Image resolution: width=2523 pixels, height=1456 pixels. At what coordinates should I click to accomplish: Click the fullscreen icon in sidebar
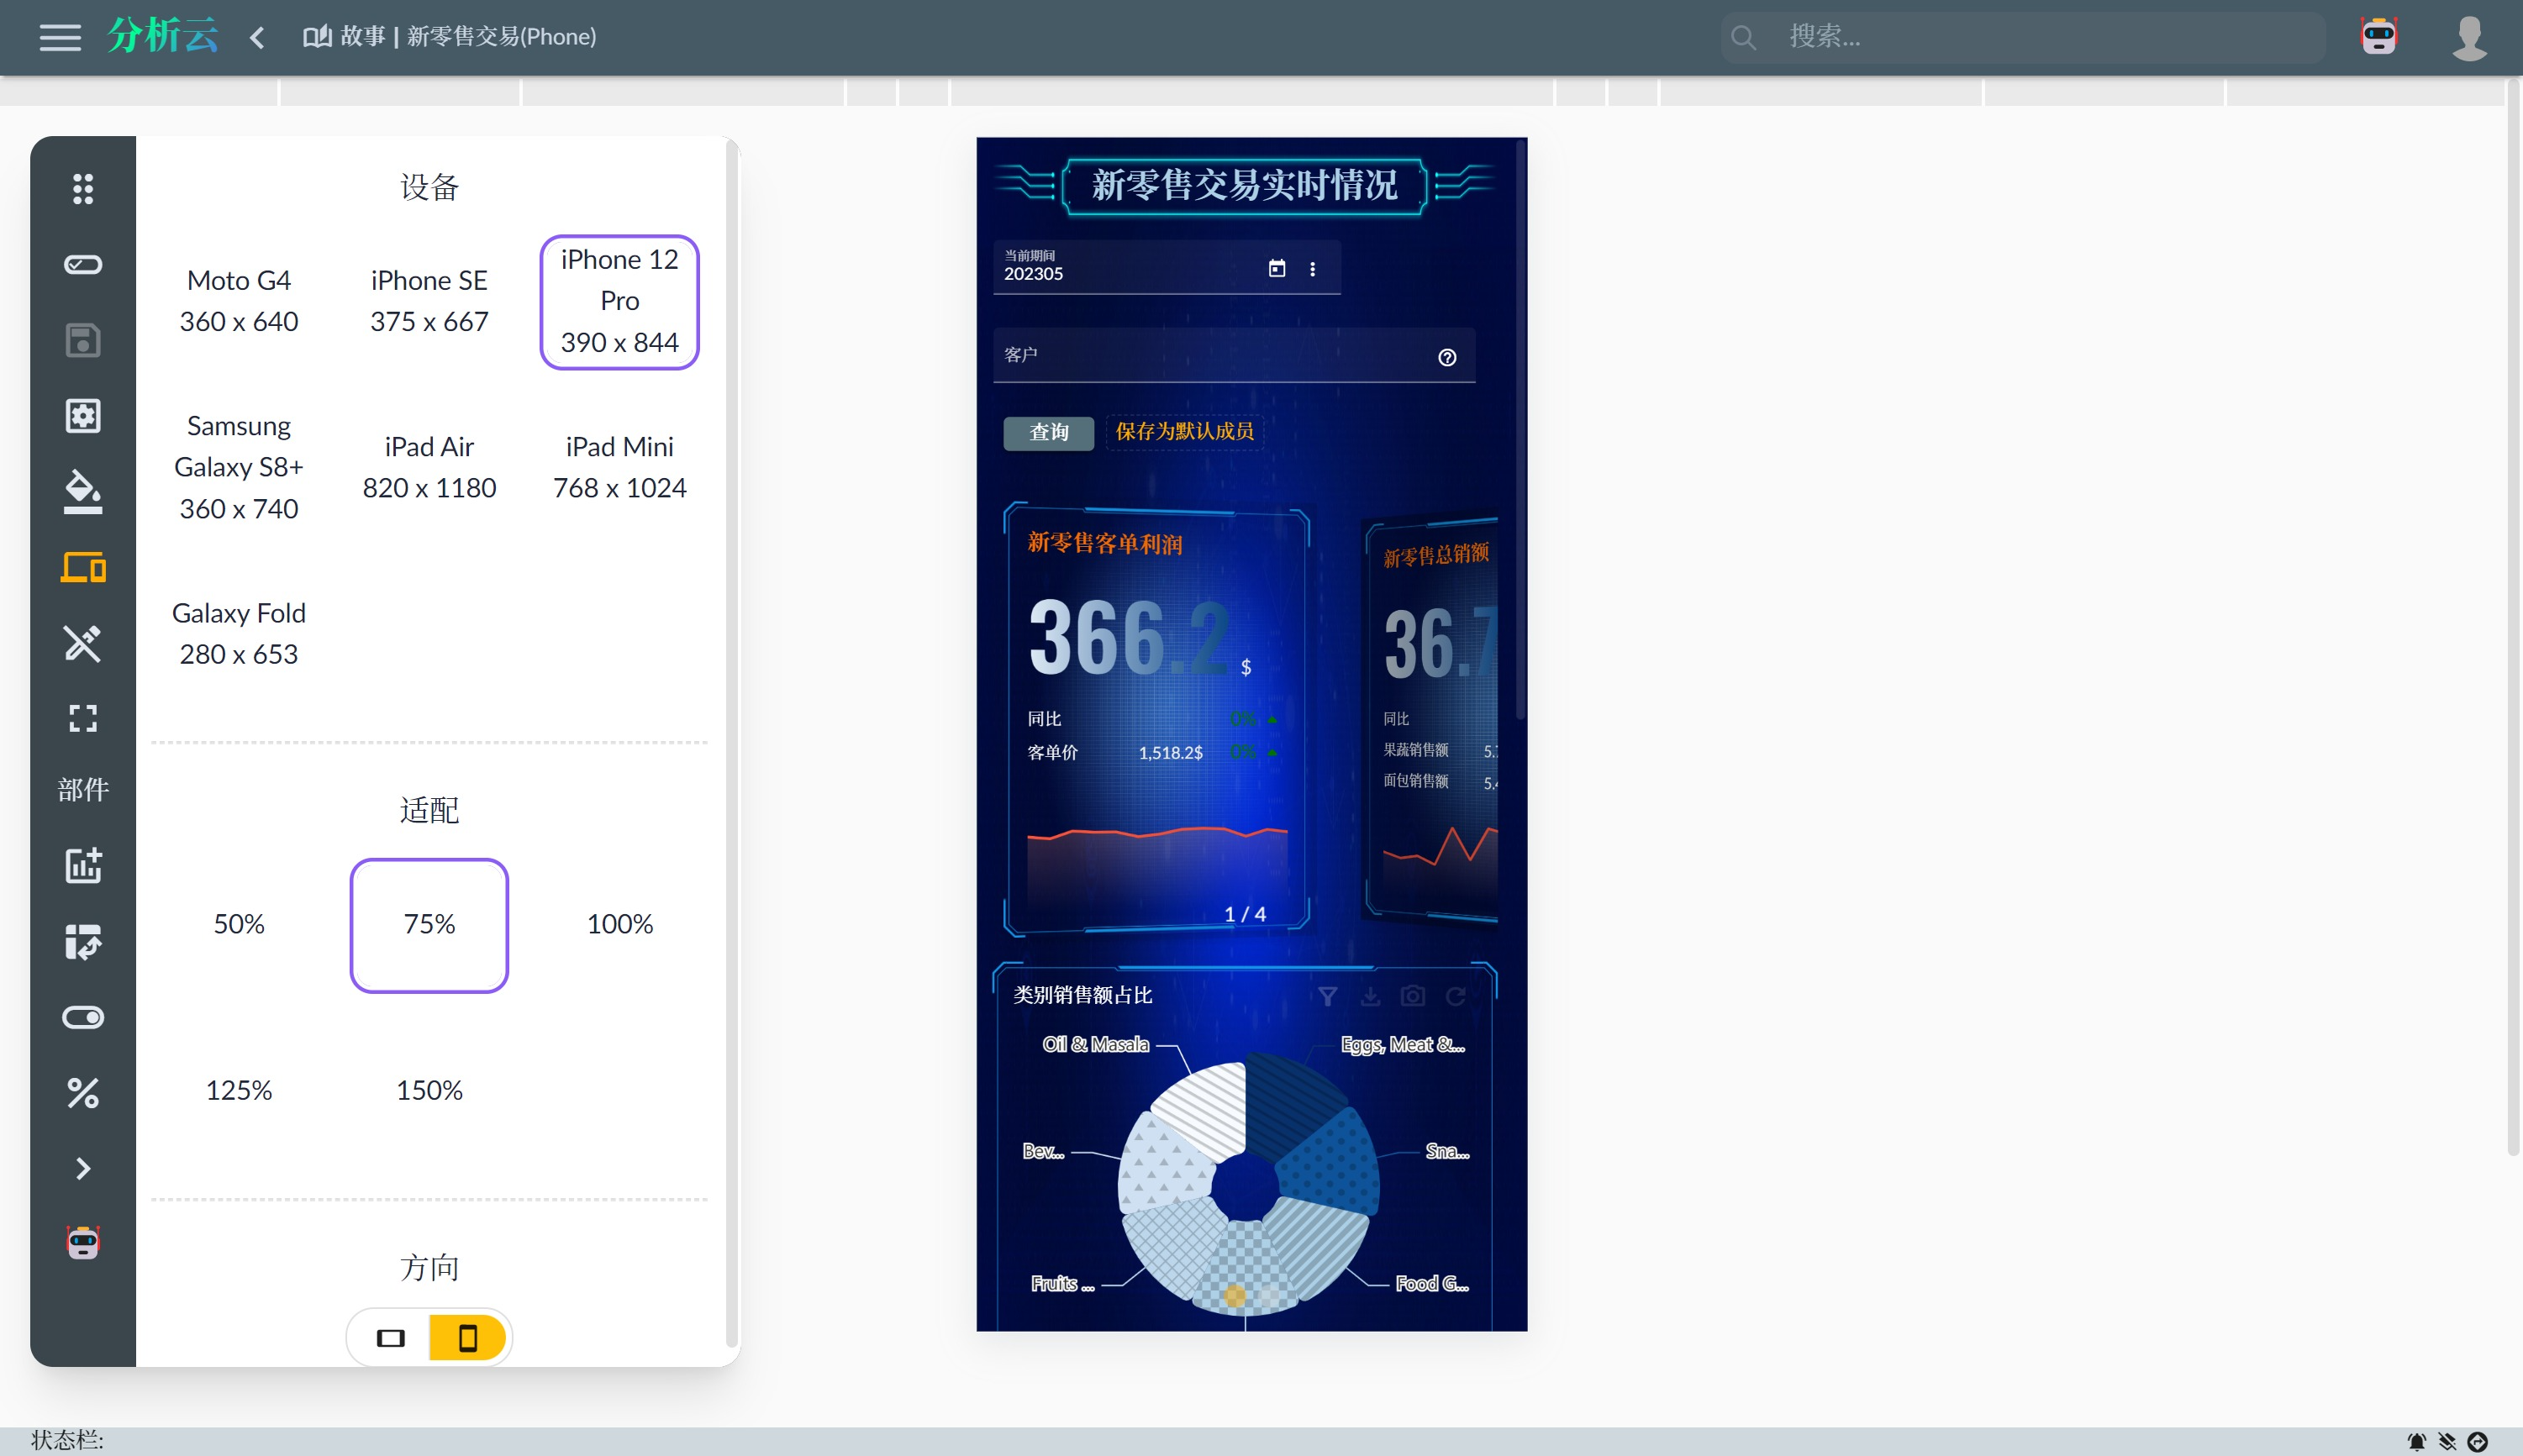pos(83,718)
